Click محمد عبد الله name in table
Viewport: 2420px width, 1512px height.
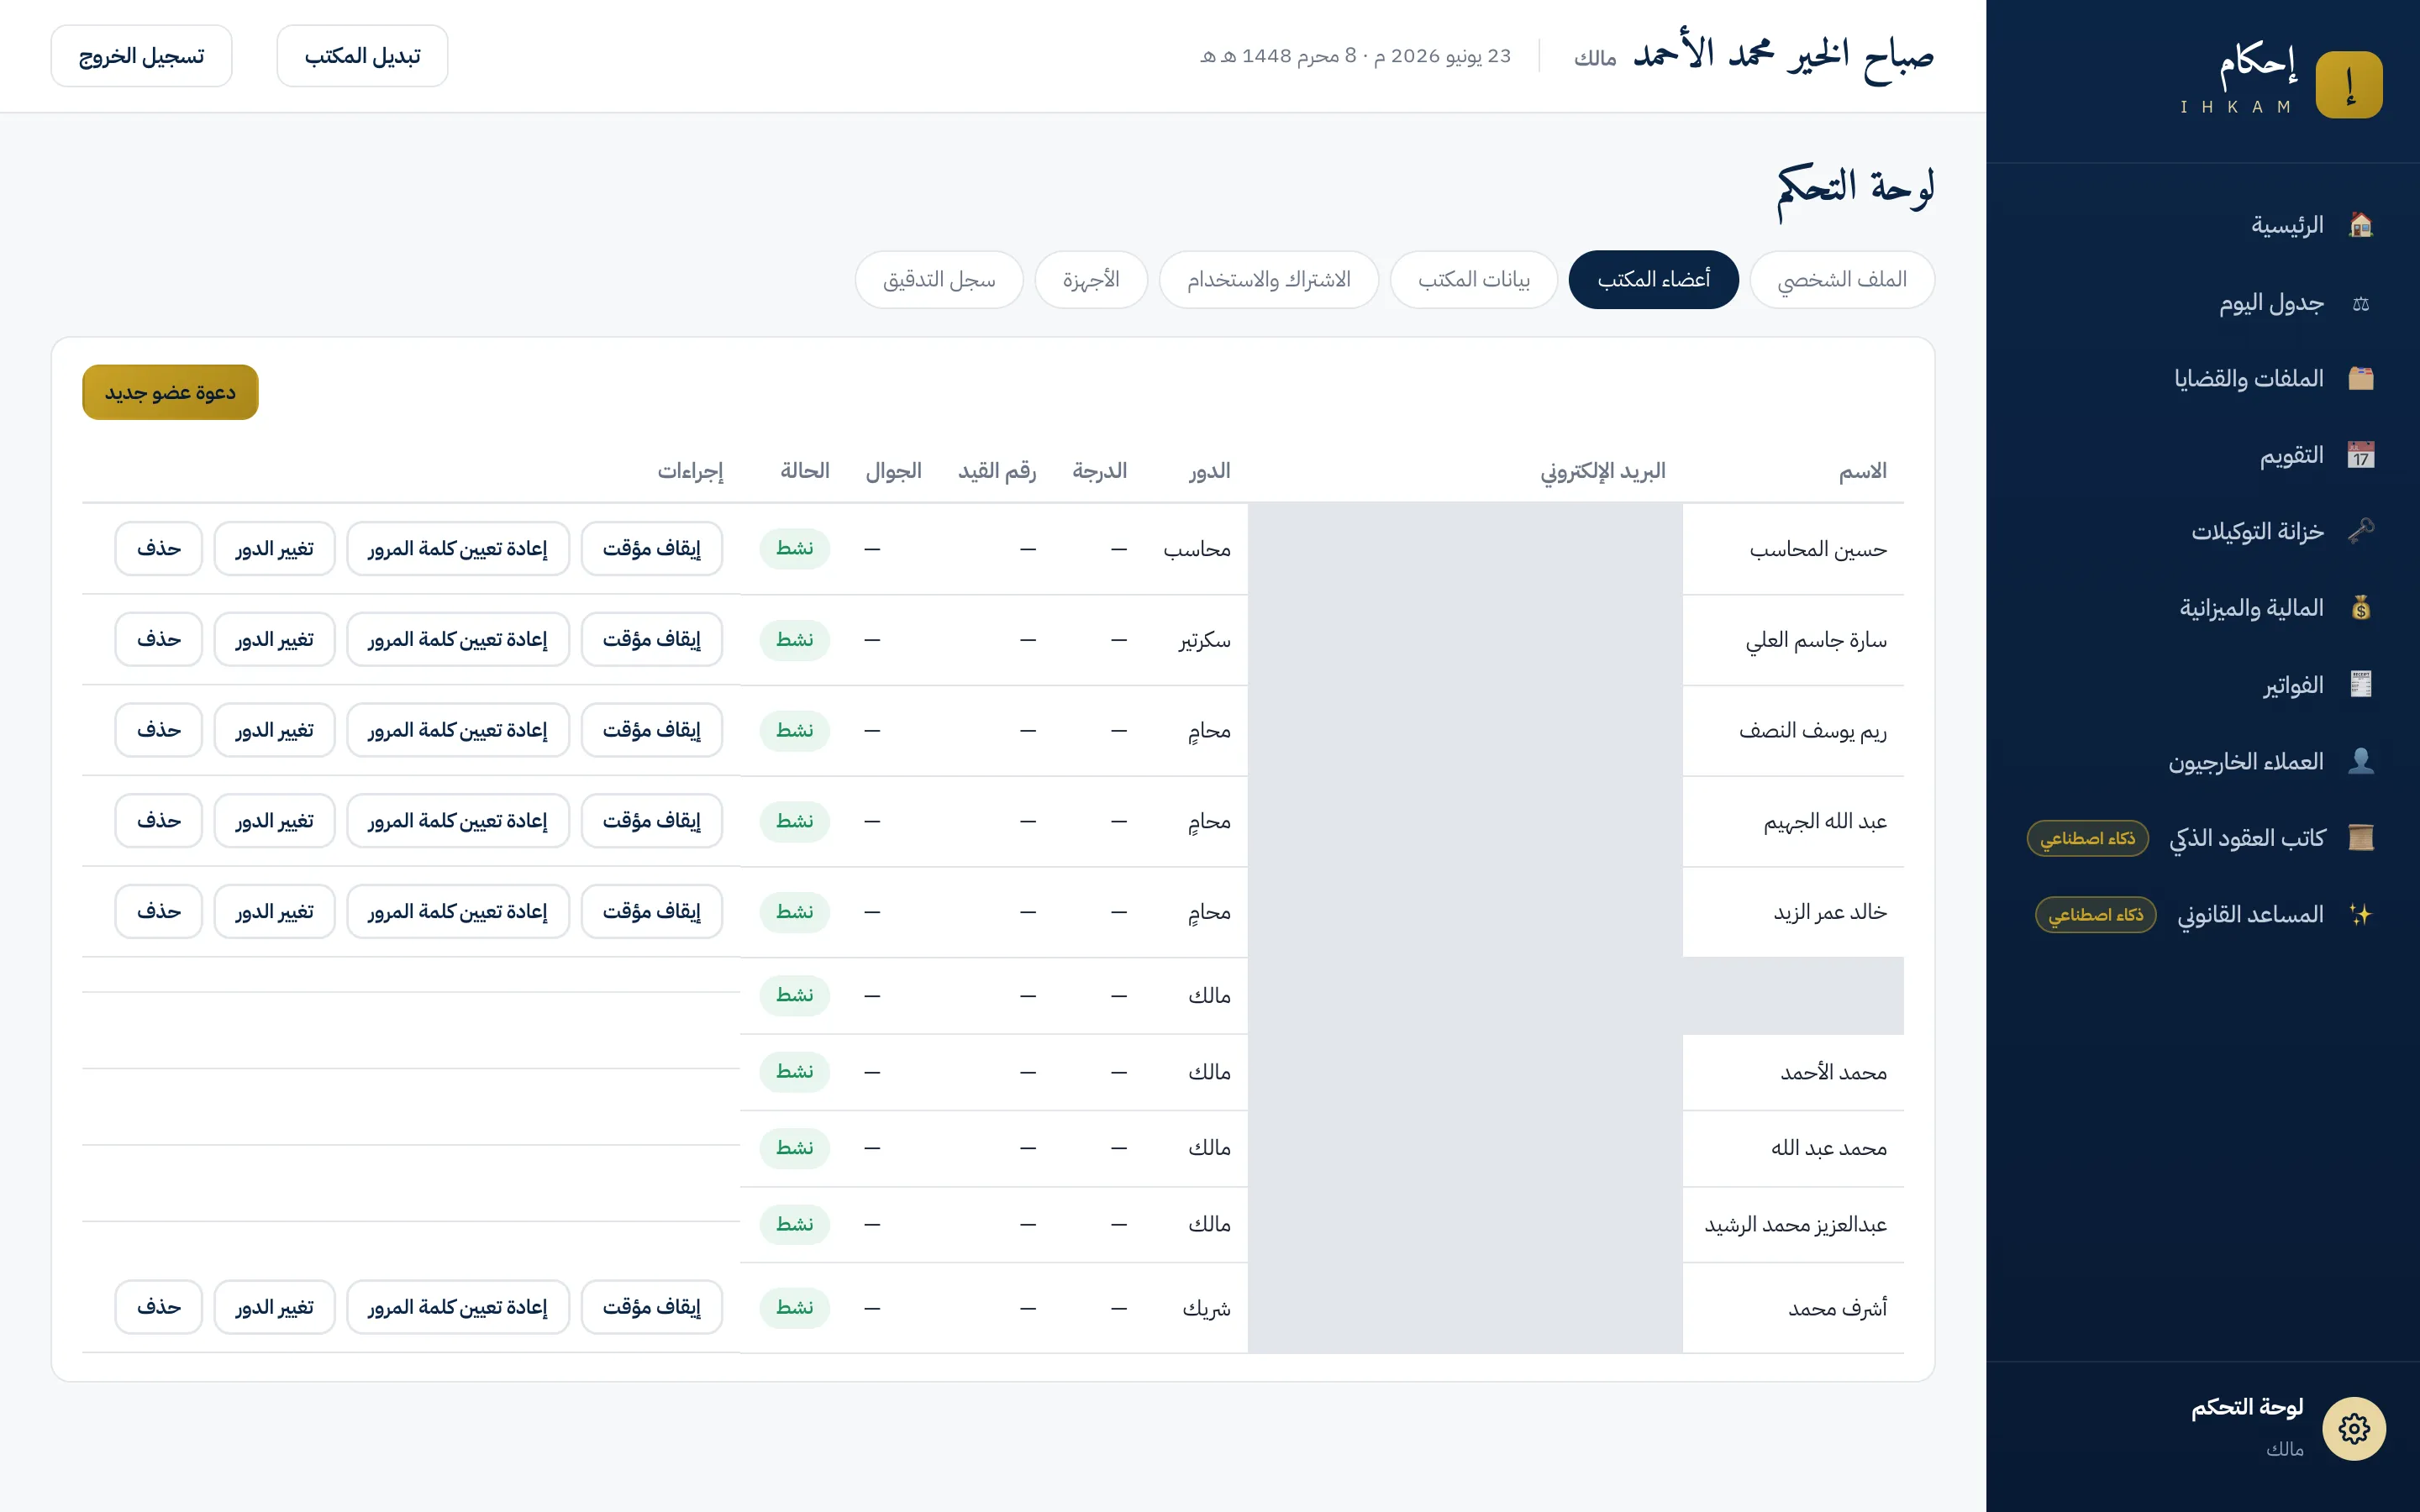1828,1148
